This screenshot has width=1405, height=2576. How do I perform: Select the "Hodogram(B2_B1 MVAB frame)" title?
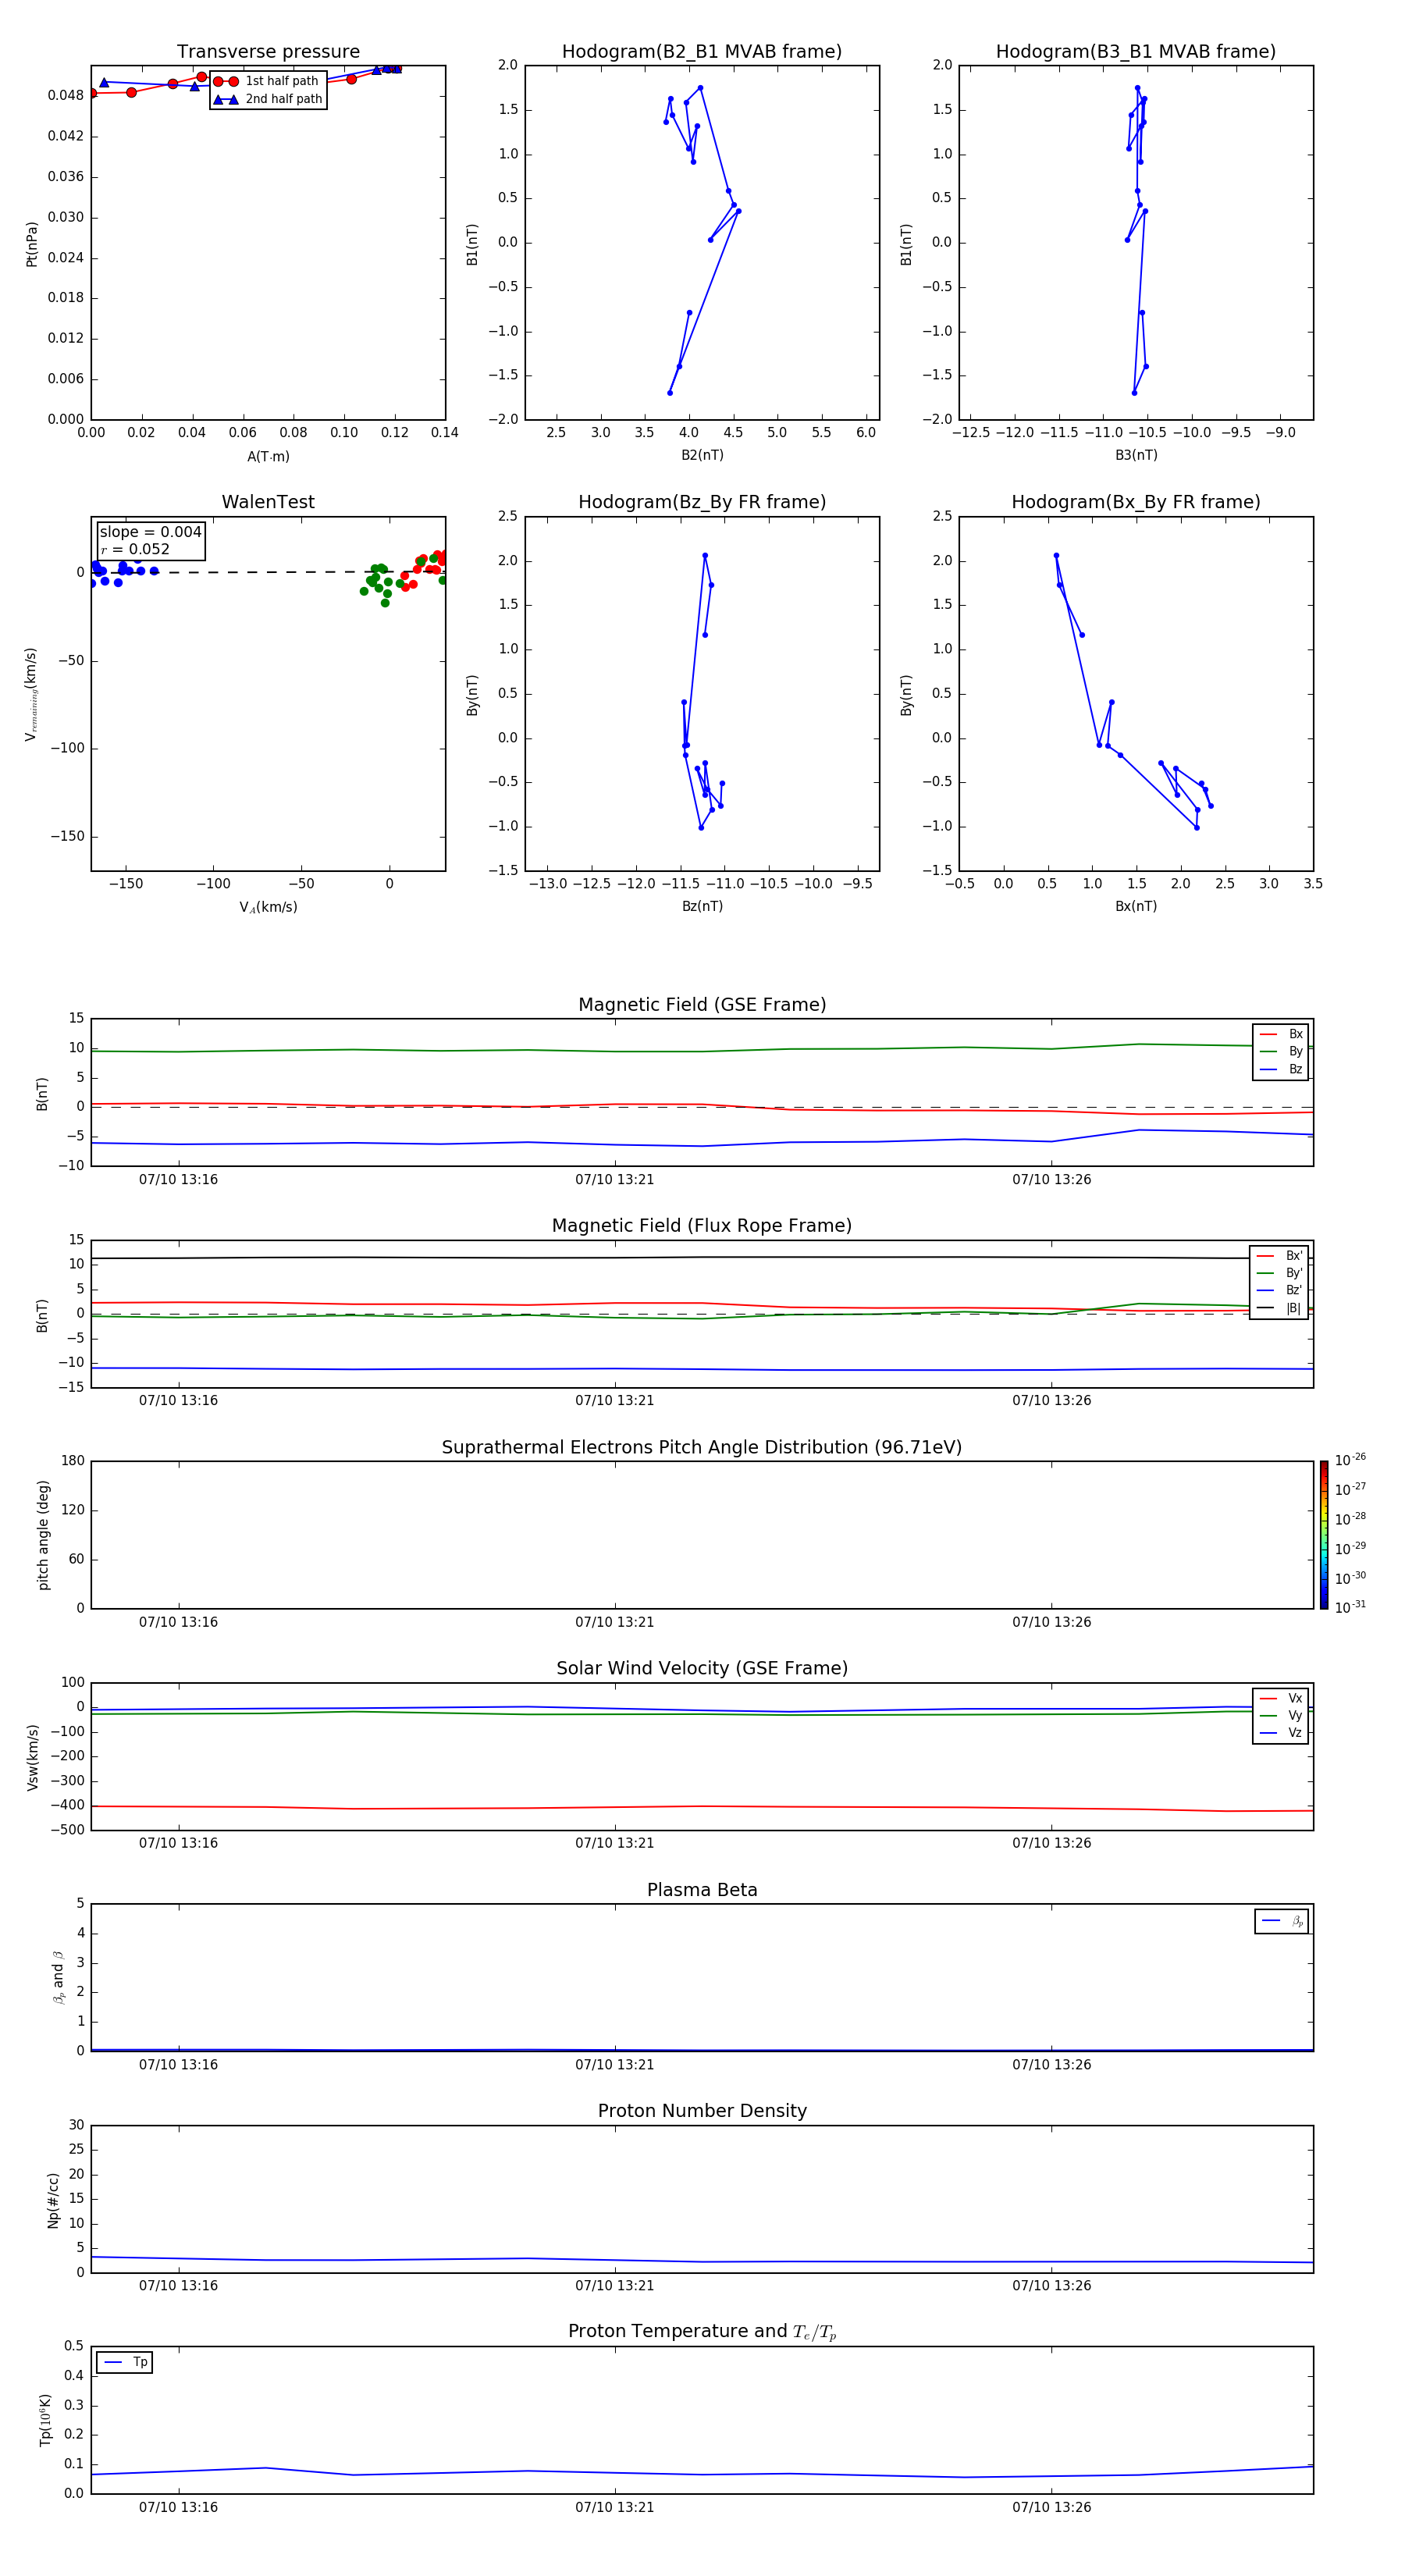coord(702,51)
